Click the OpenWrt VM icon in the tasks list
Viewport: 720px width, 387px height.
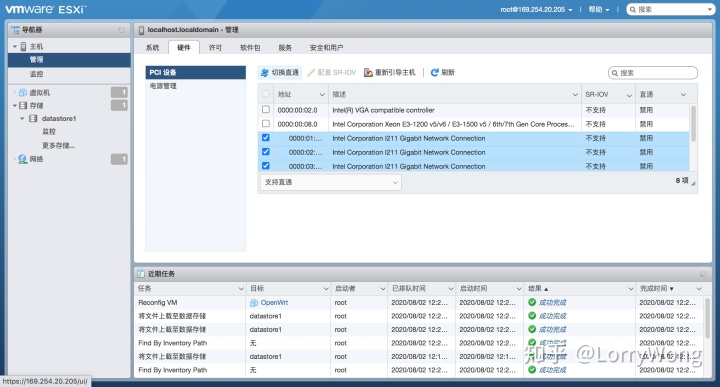pyautogui.click(x=254, y=303)
